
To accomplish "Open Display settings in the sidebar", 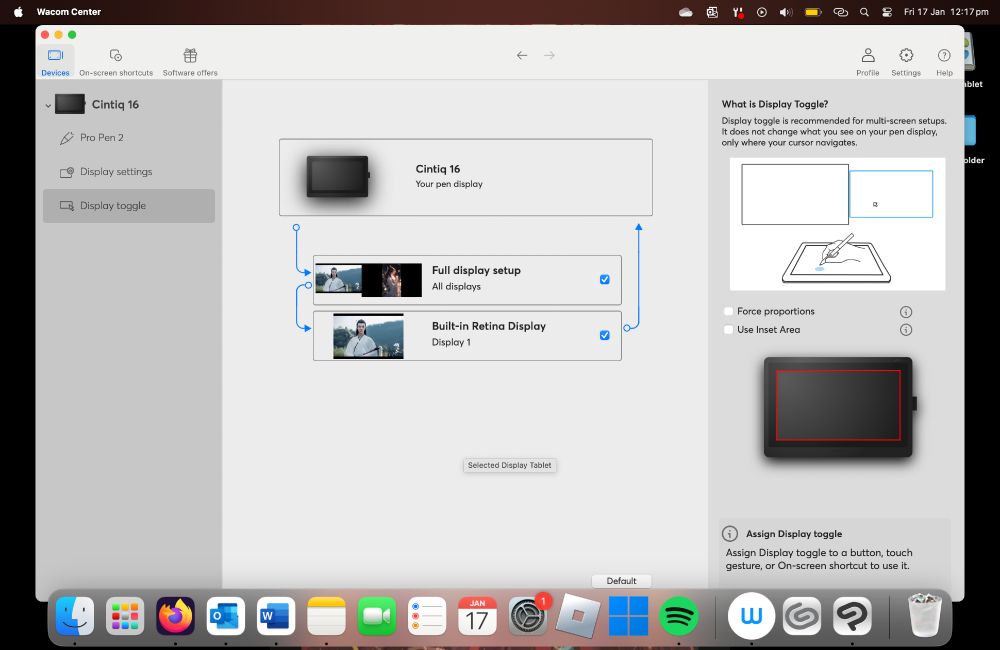I will pos(116,172).
